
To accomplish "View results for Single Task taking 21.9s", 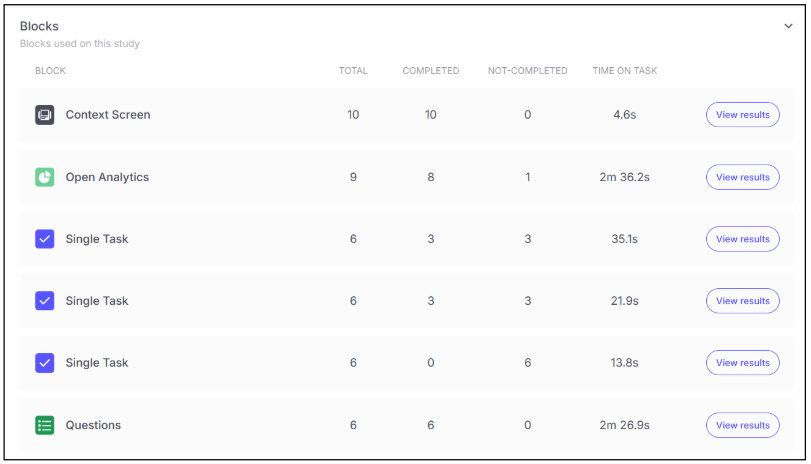I will tap(742, 301).
